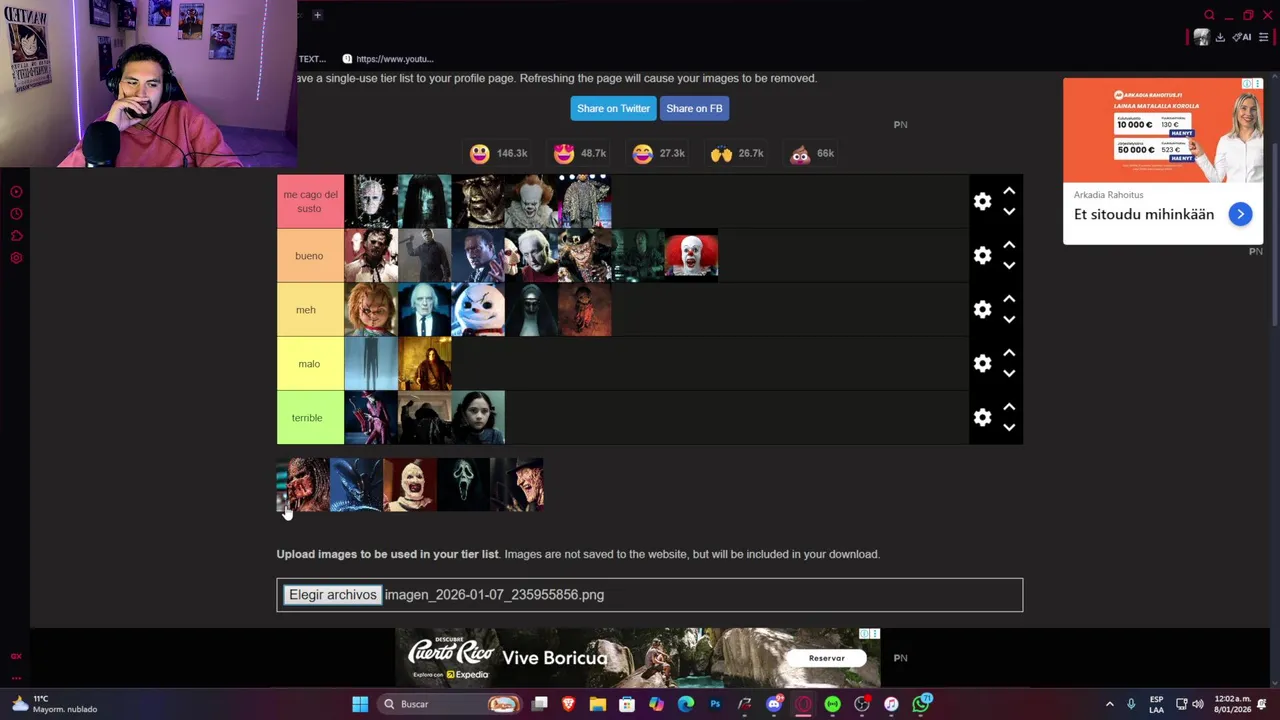Open Photoshop from taskbar
This screenshot has height=720, width=1280.
point(715,704)
